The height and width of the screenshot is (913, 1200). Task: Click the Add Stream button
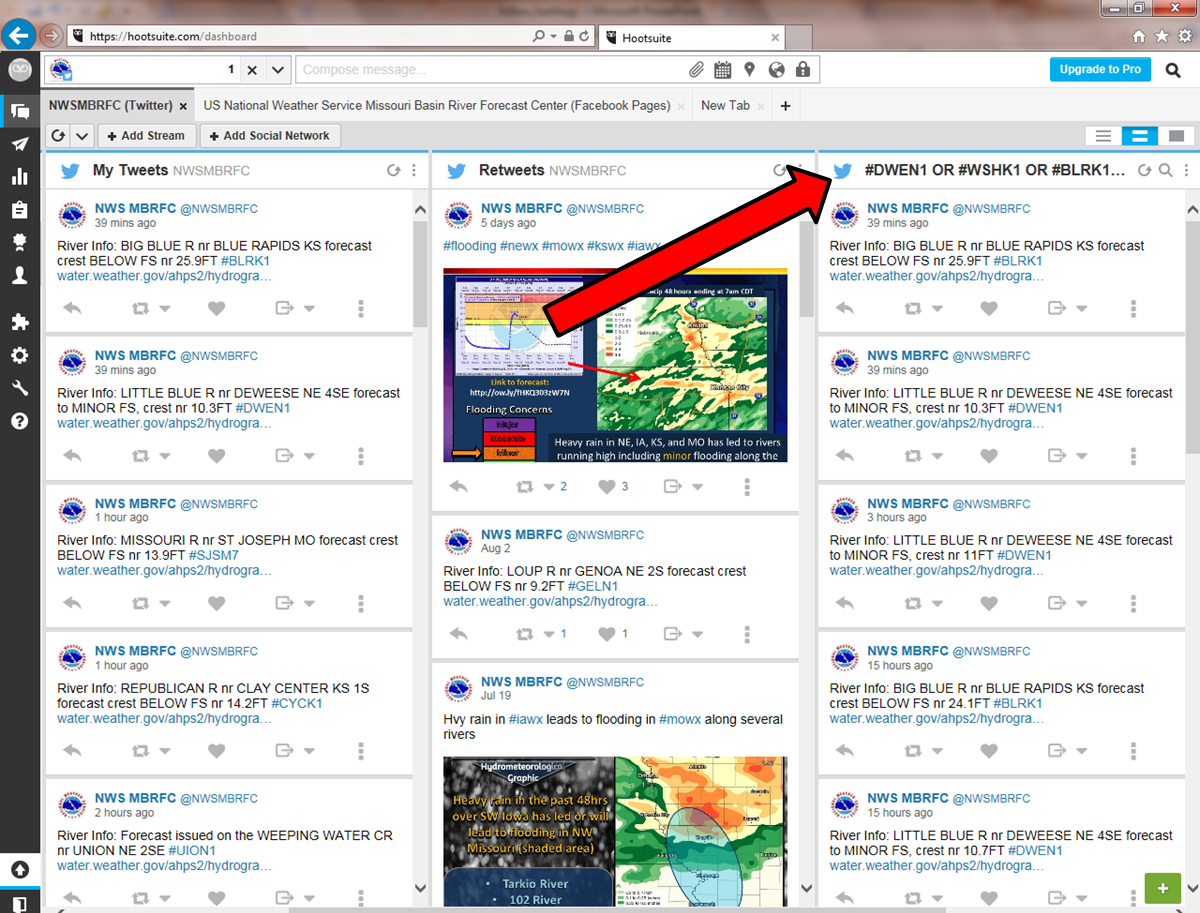click(146, 136)
